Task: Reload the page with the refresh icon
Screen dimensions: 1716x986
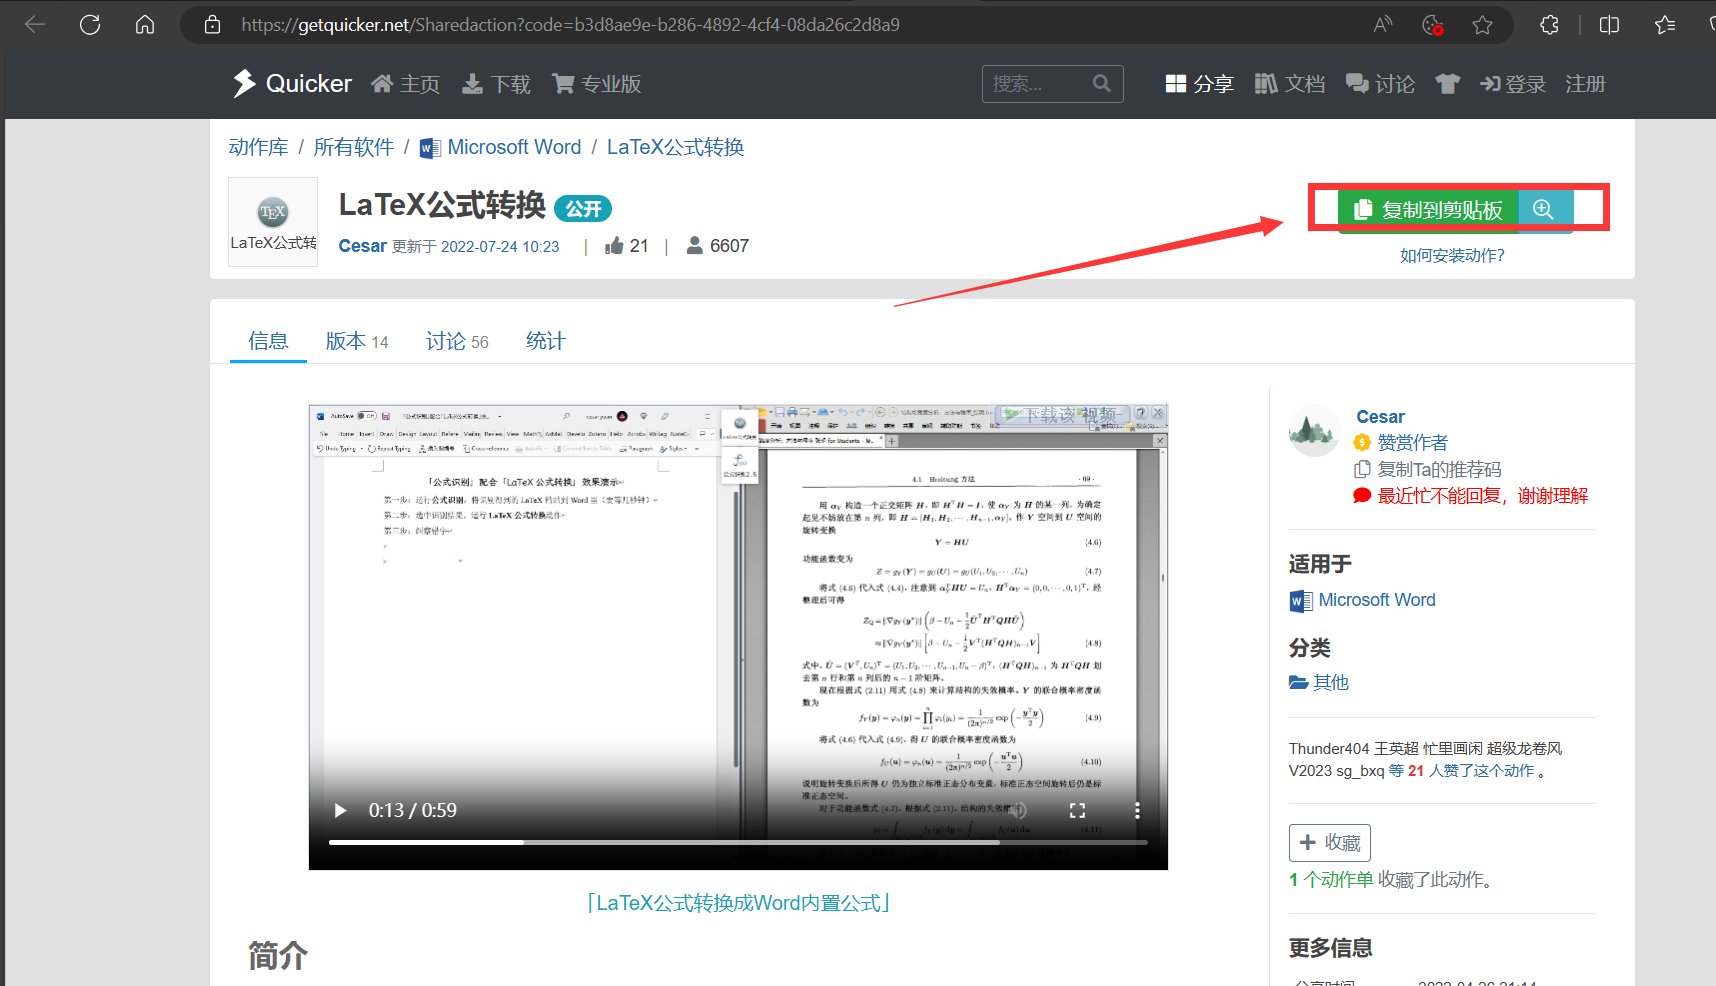Action: click(x=90, y=25)
